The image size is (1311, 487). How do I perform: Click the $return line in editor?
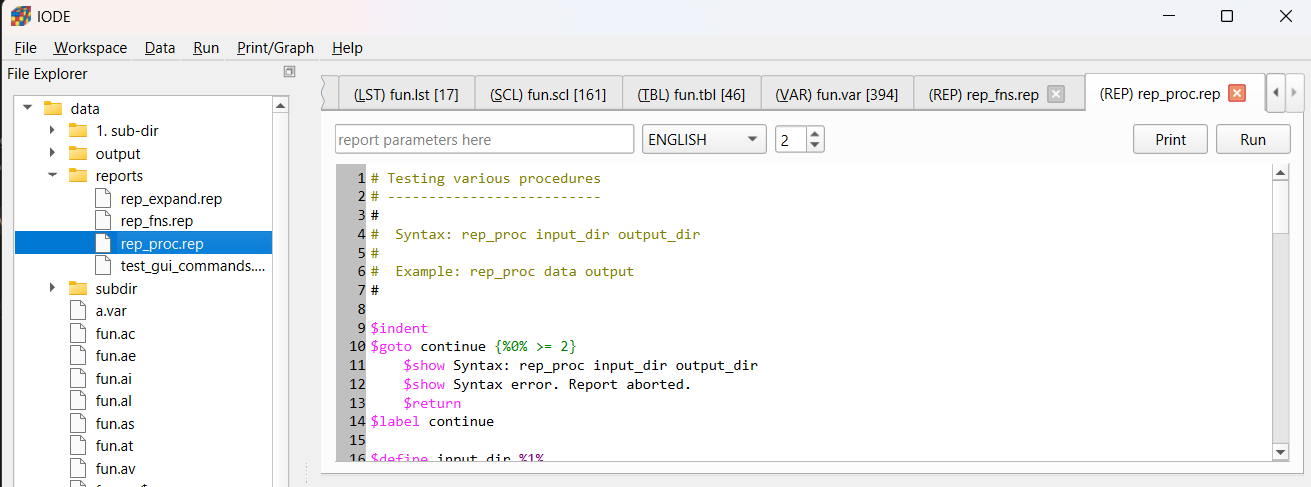432,403
